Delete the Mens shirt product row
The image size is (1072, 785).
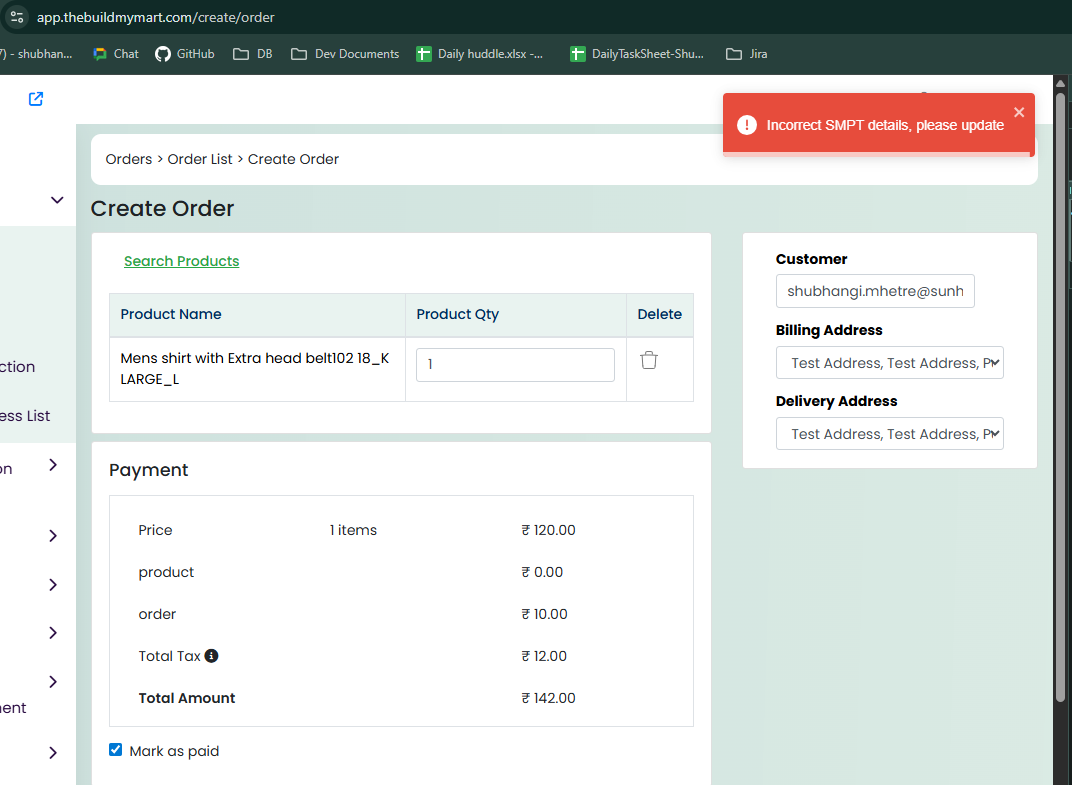[649, 360]
